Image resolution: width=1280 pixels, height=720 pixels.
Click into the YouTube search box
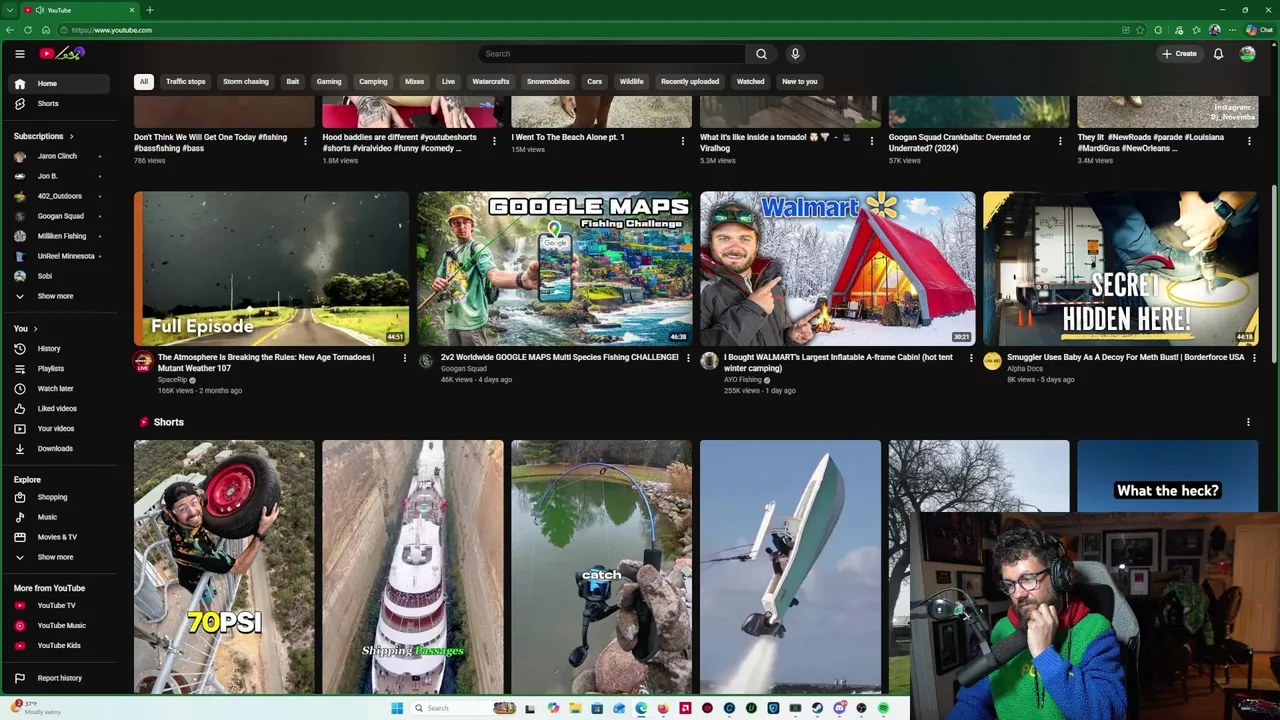click(612, 54)
